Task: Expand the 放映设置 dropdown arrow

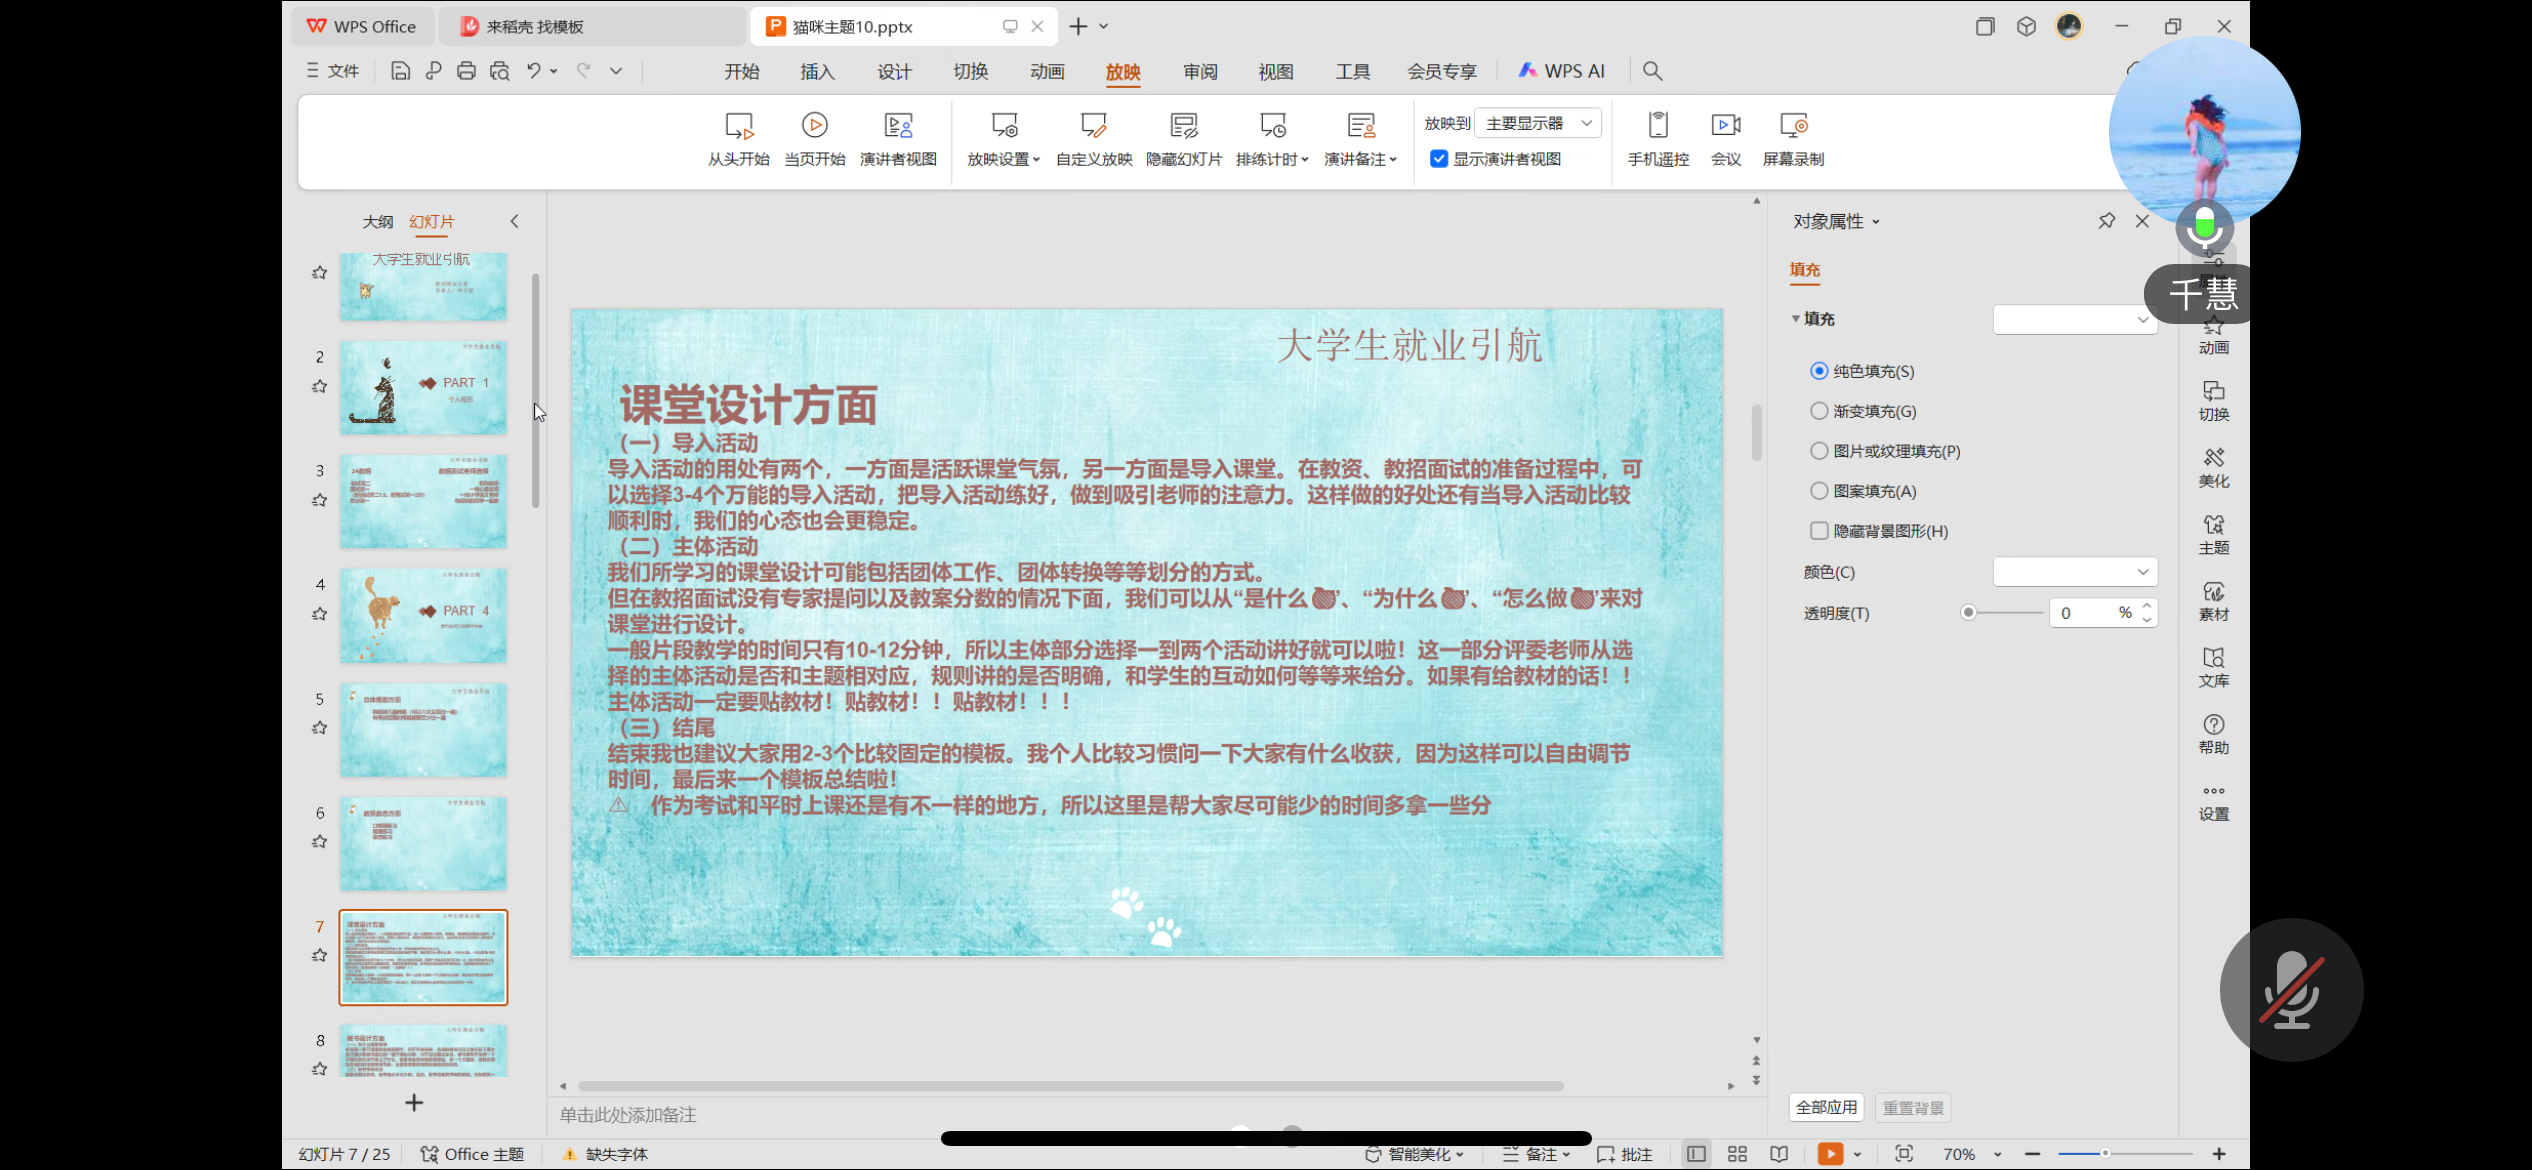Action: point(1036,160)
